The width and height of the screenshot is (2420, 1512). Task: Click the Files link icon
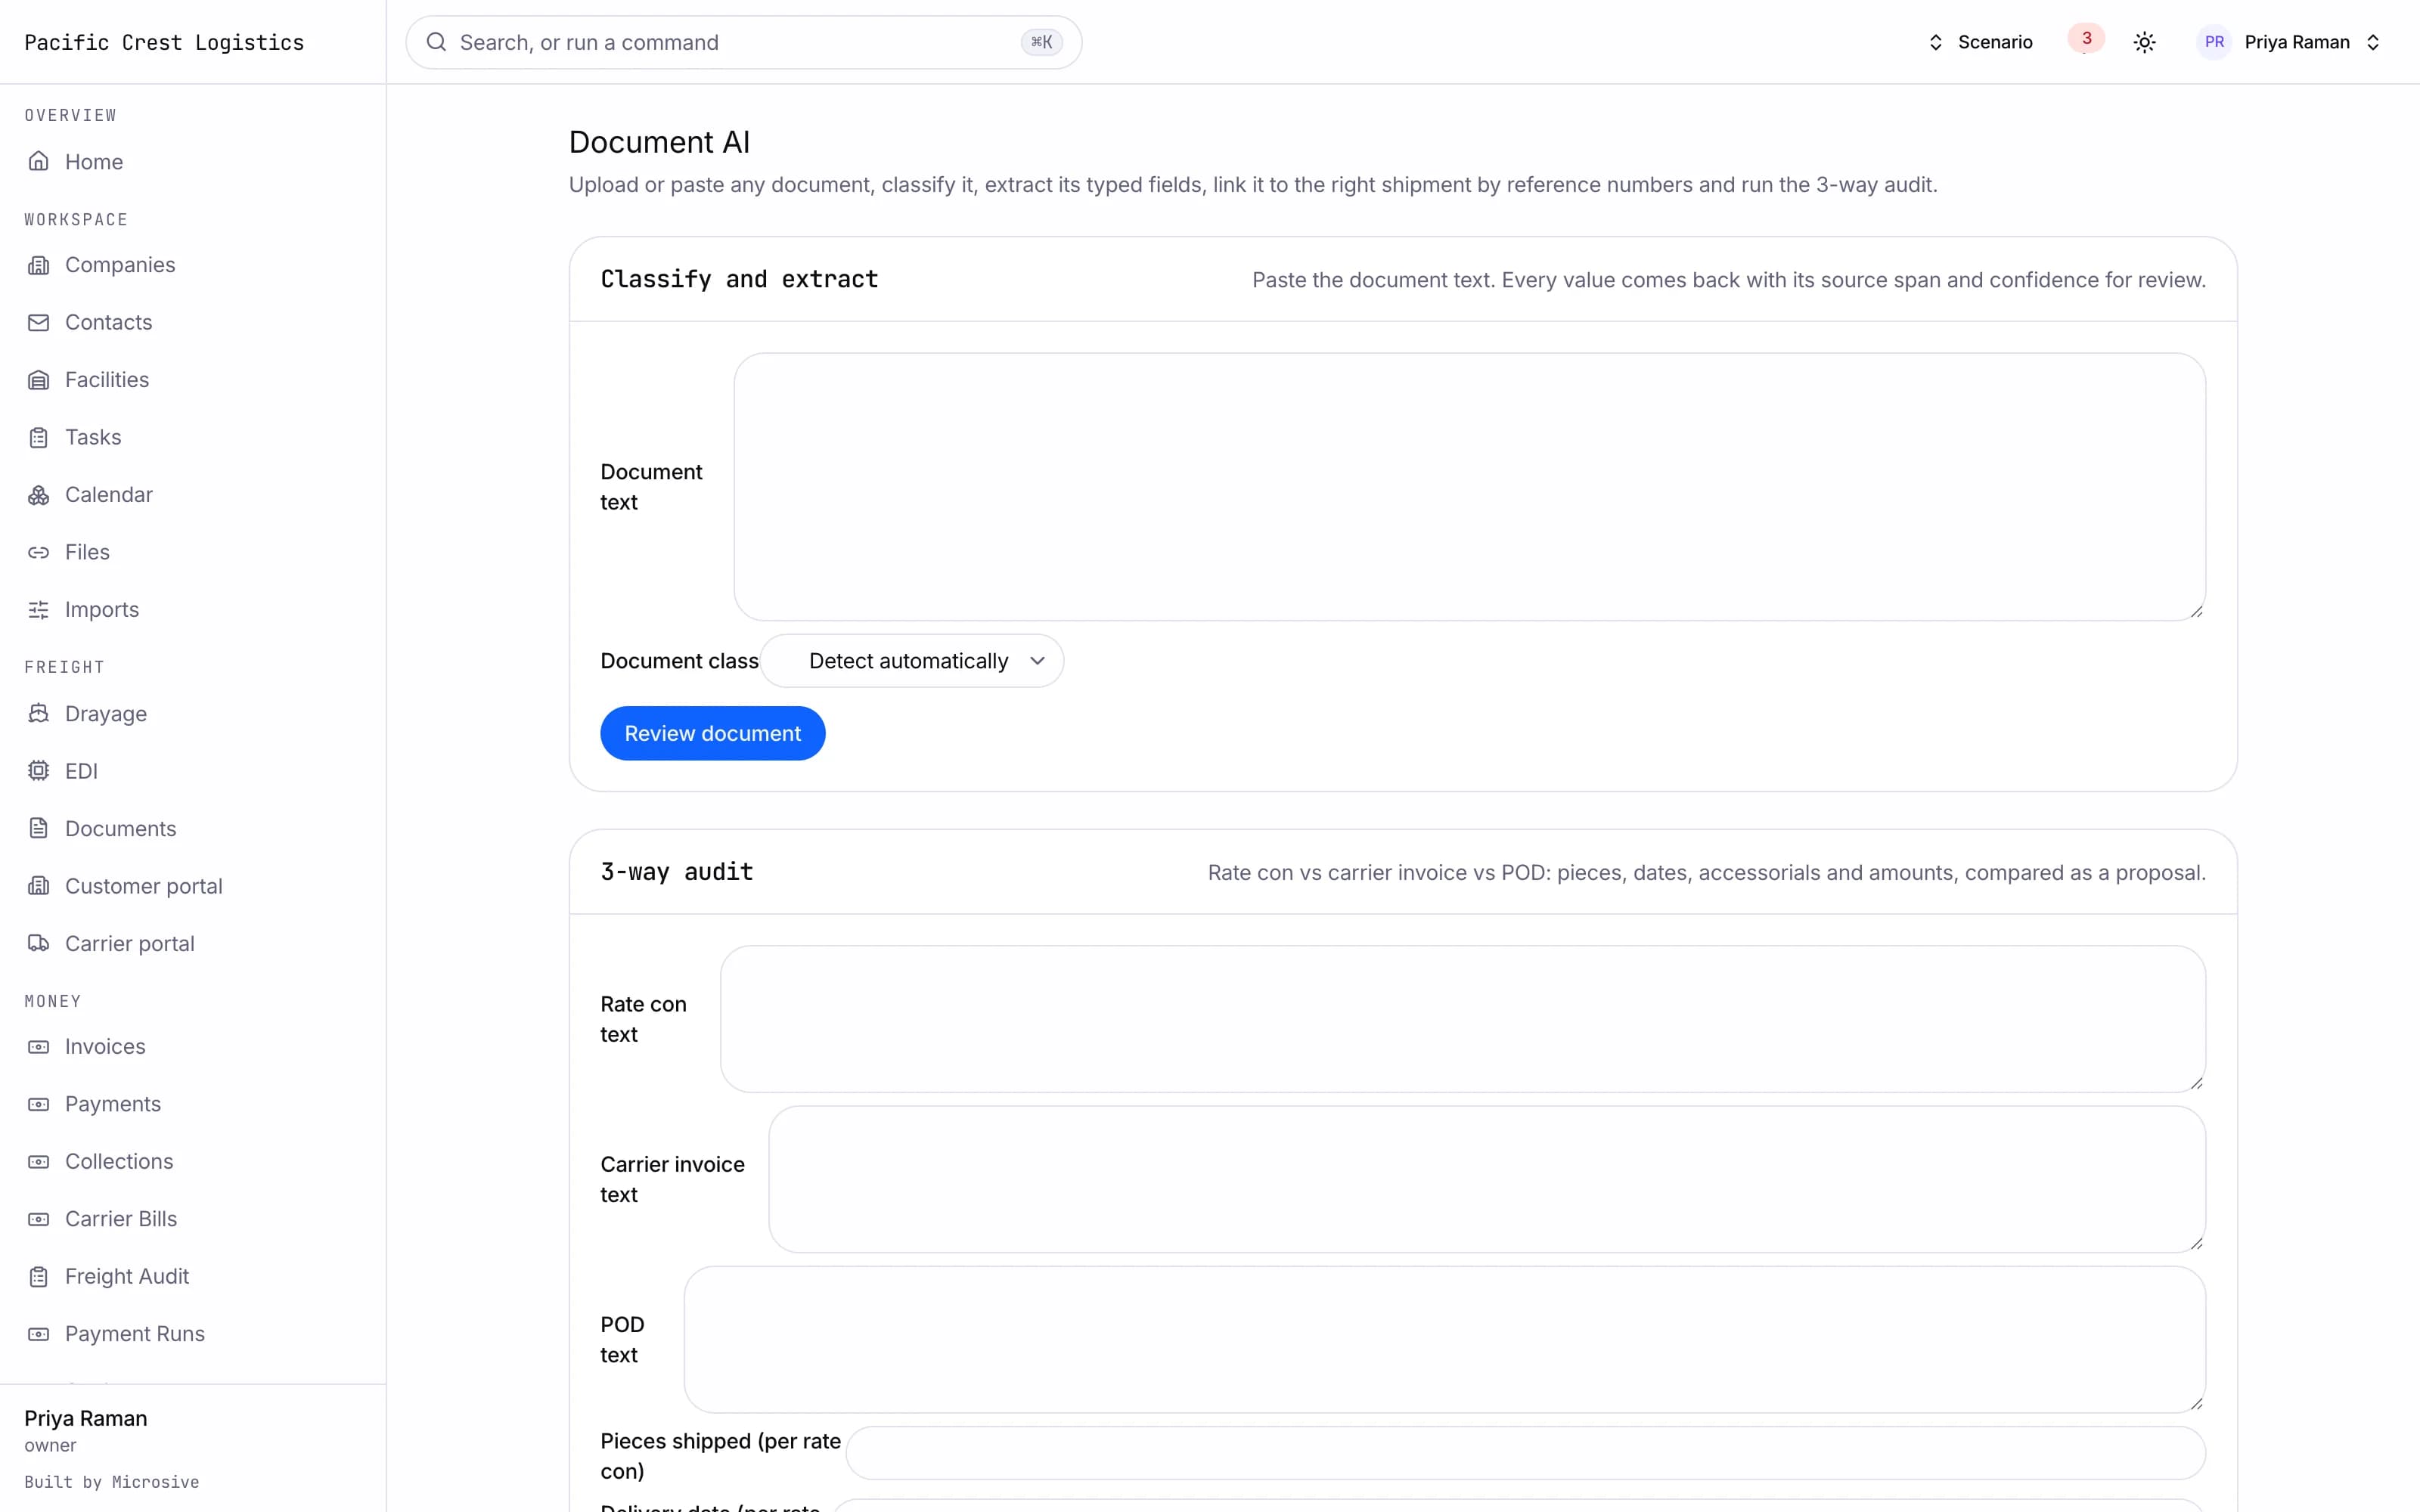(x=38, y=552)
